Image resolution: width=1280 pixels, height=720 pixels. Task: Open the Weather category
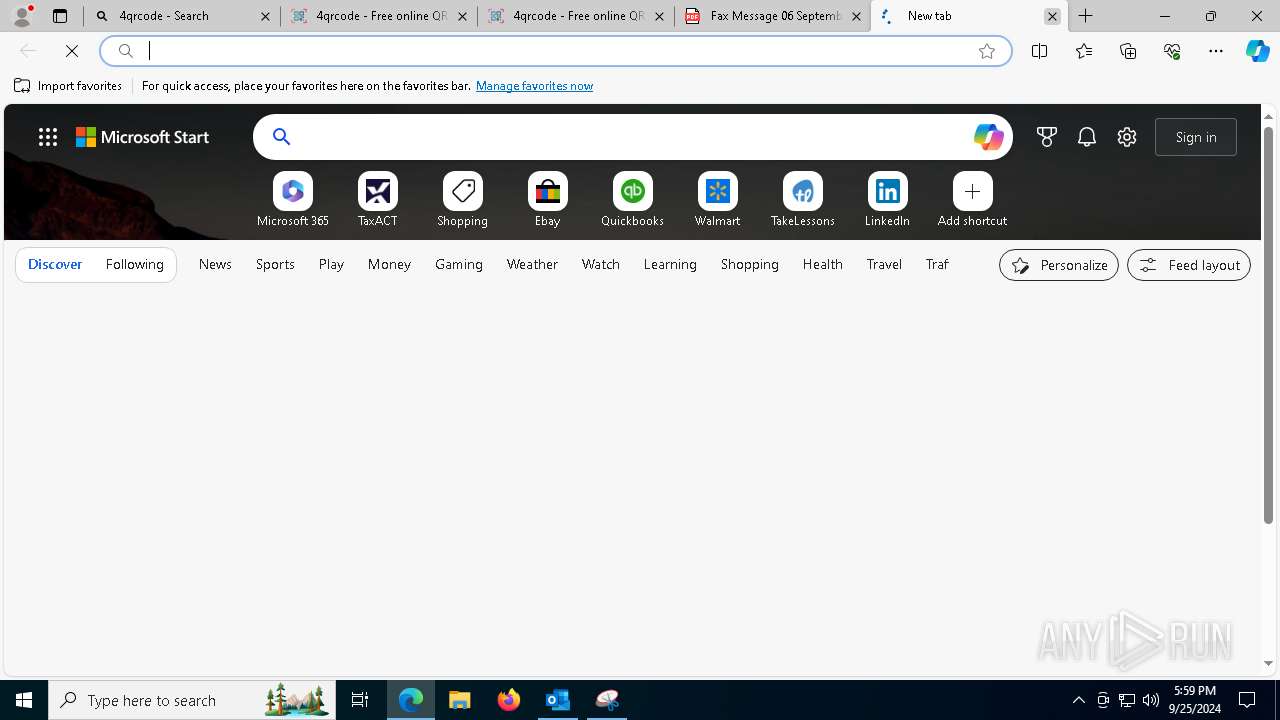click(532, 264)
